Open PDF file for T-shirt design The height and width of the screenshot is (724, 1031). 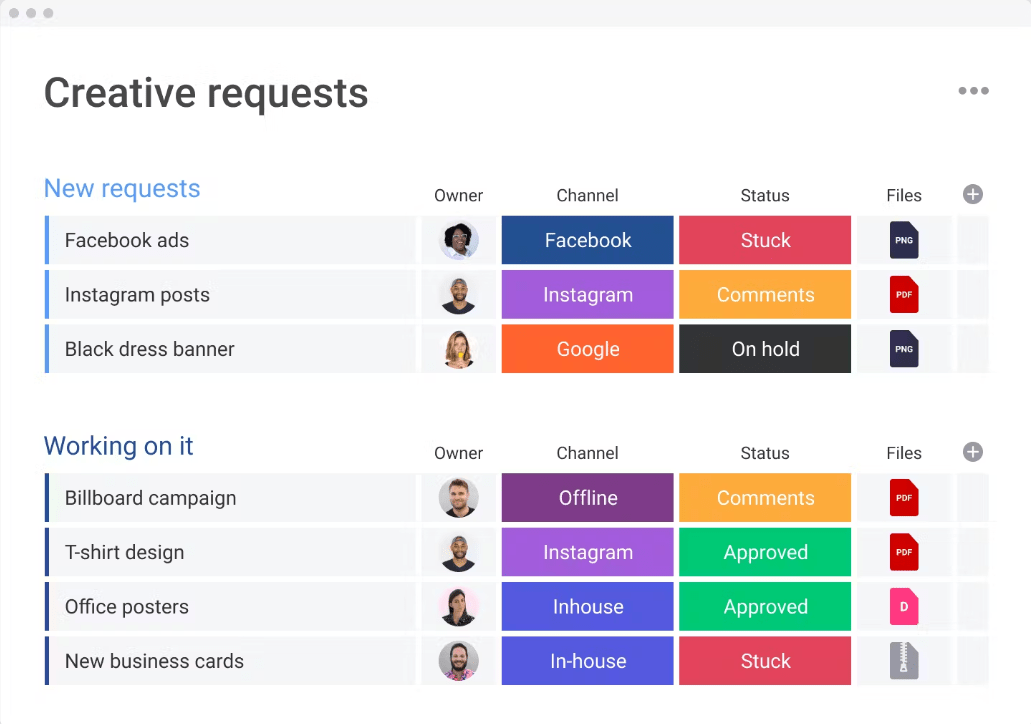(x=904, y=552)
